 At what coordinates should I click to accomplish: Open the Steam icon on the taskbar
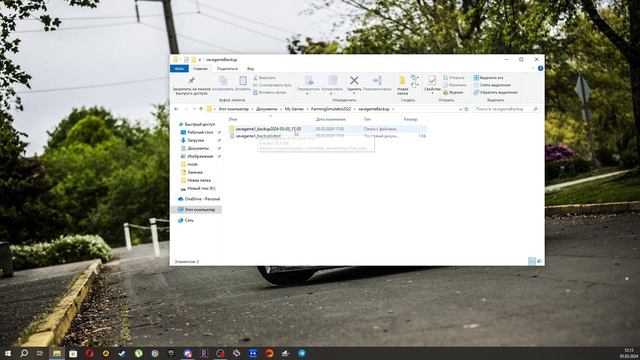coord(122,353)
